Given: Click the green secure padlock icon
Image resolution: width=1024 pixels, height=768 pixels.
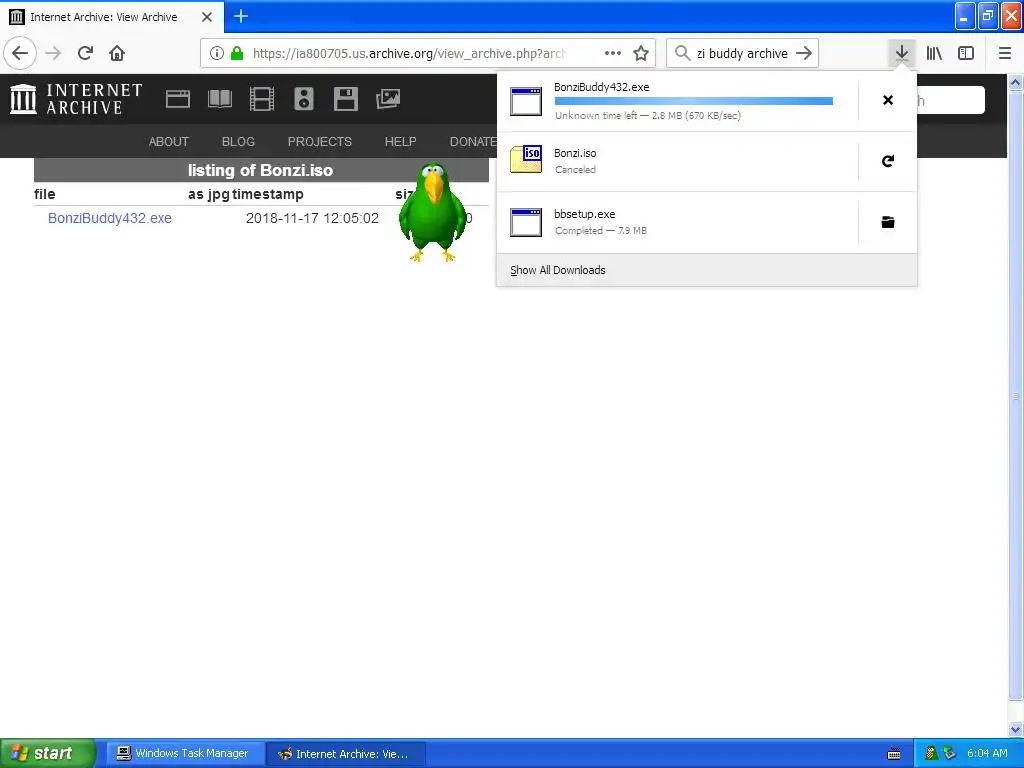Looking at the screenshot, I should (x=237, y=53).
